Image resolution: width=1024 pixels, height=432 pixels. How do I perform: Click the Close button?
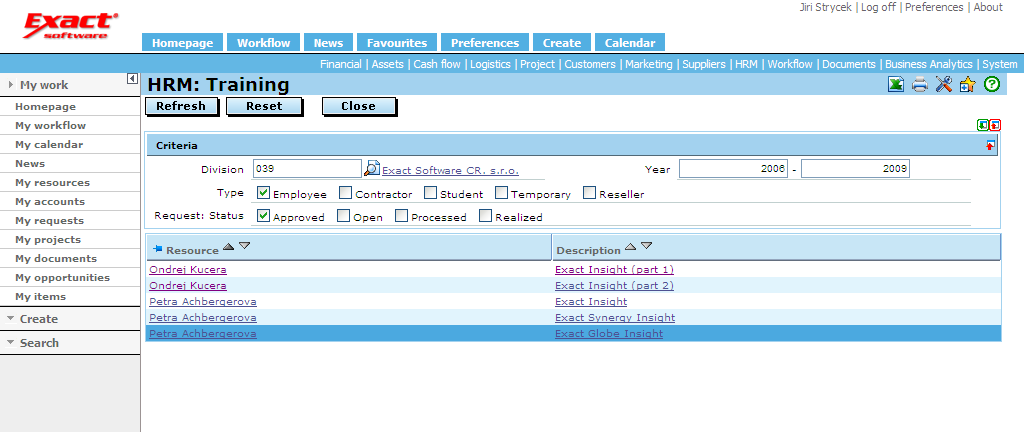click(x=359, y=106)
